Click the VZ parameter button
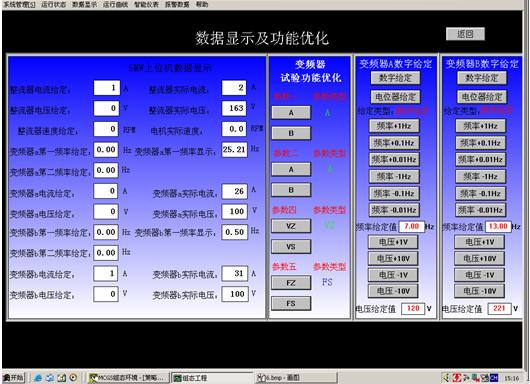Viewport: 530px width, 384px height. (291, 226)
